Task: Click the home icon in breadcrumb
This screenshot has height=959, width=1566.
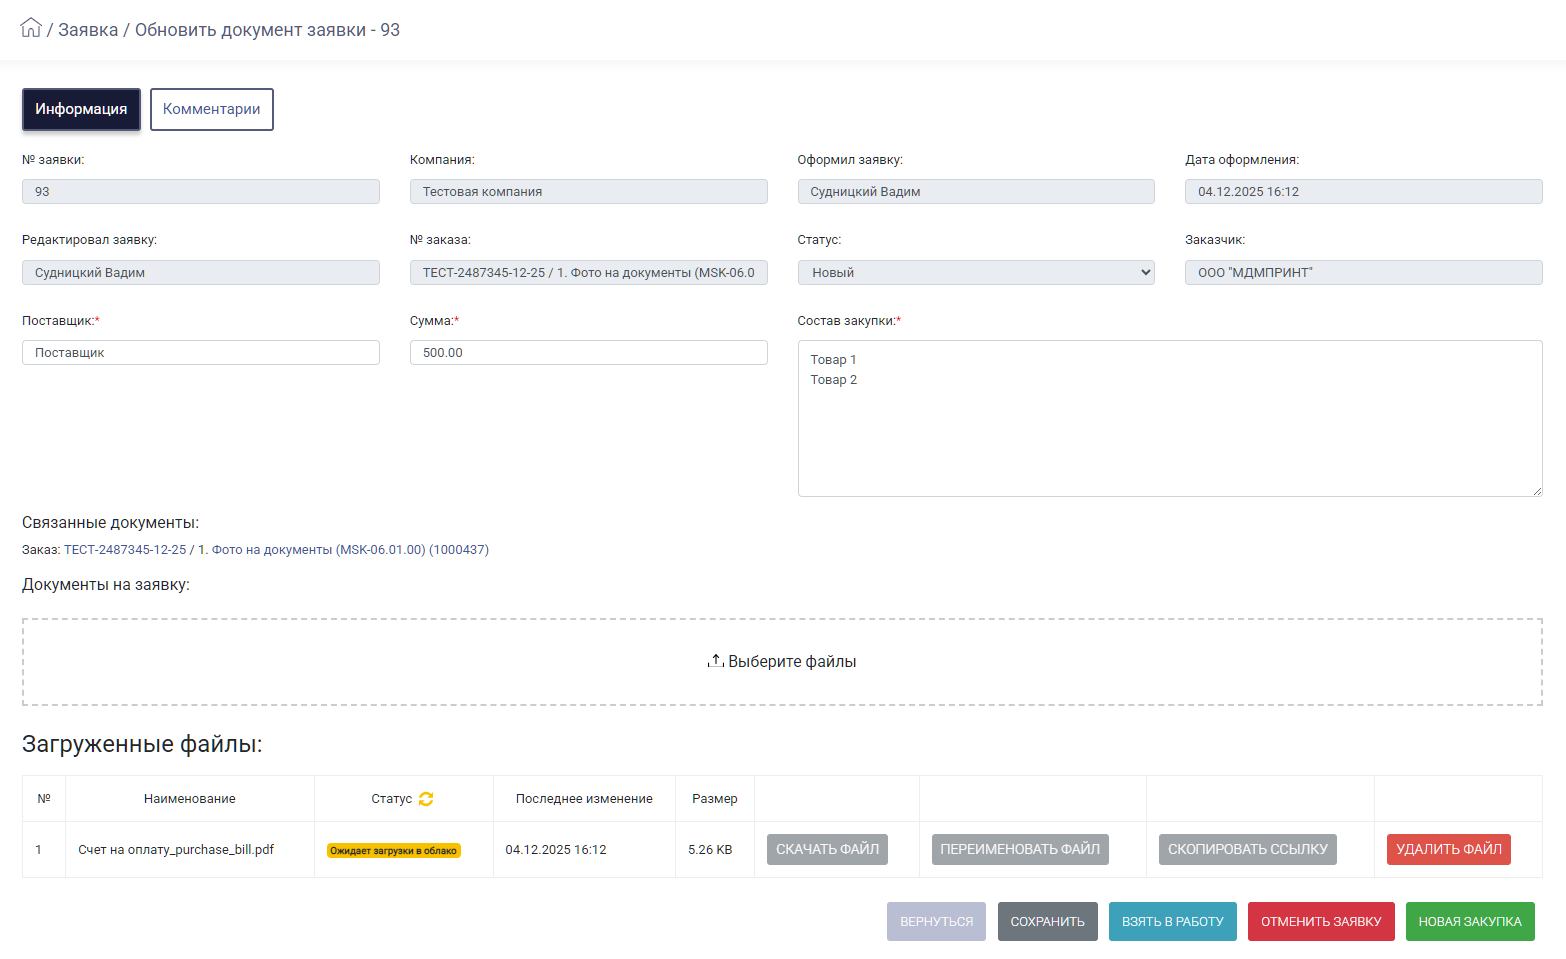Action: [x=31, y=28]
